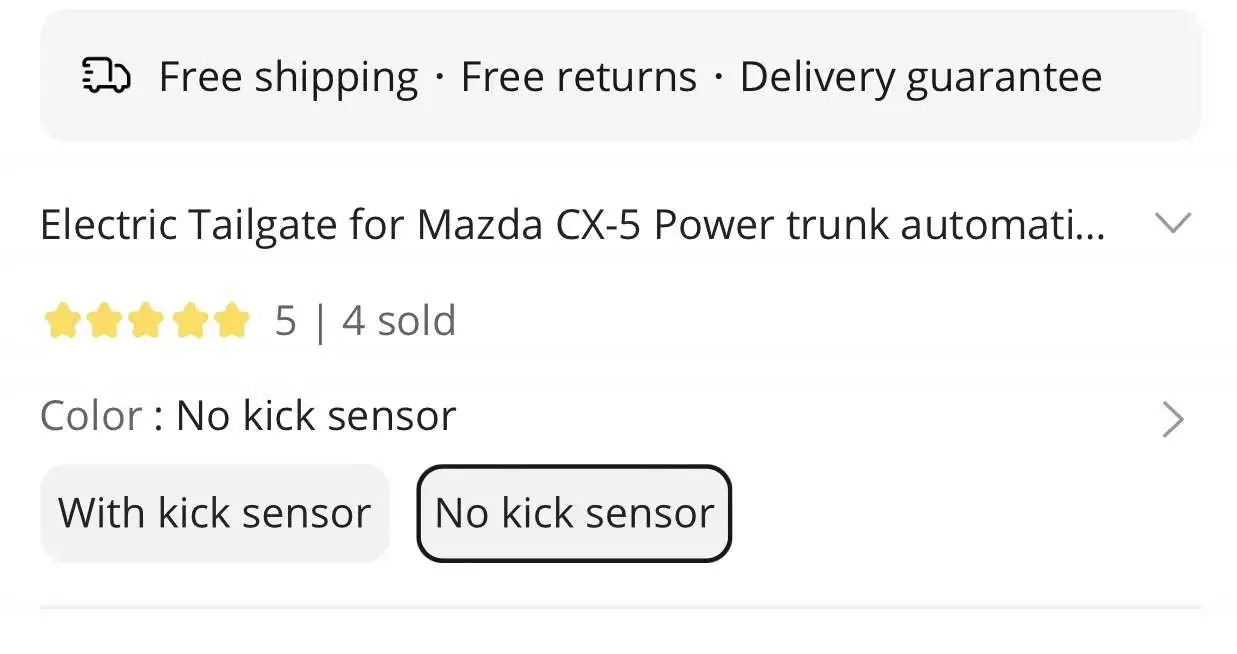Click the first yellow rating star
The image size is (1237, 654).
tap(62, 321)
